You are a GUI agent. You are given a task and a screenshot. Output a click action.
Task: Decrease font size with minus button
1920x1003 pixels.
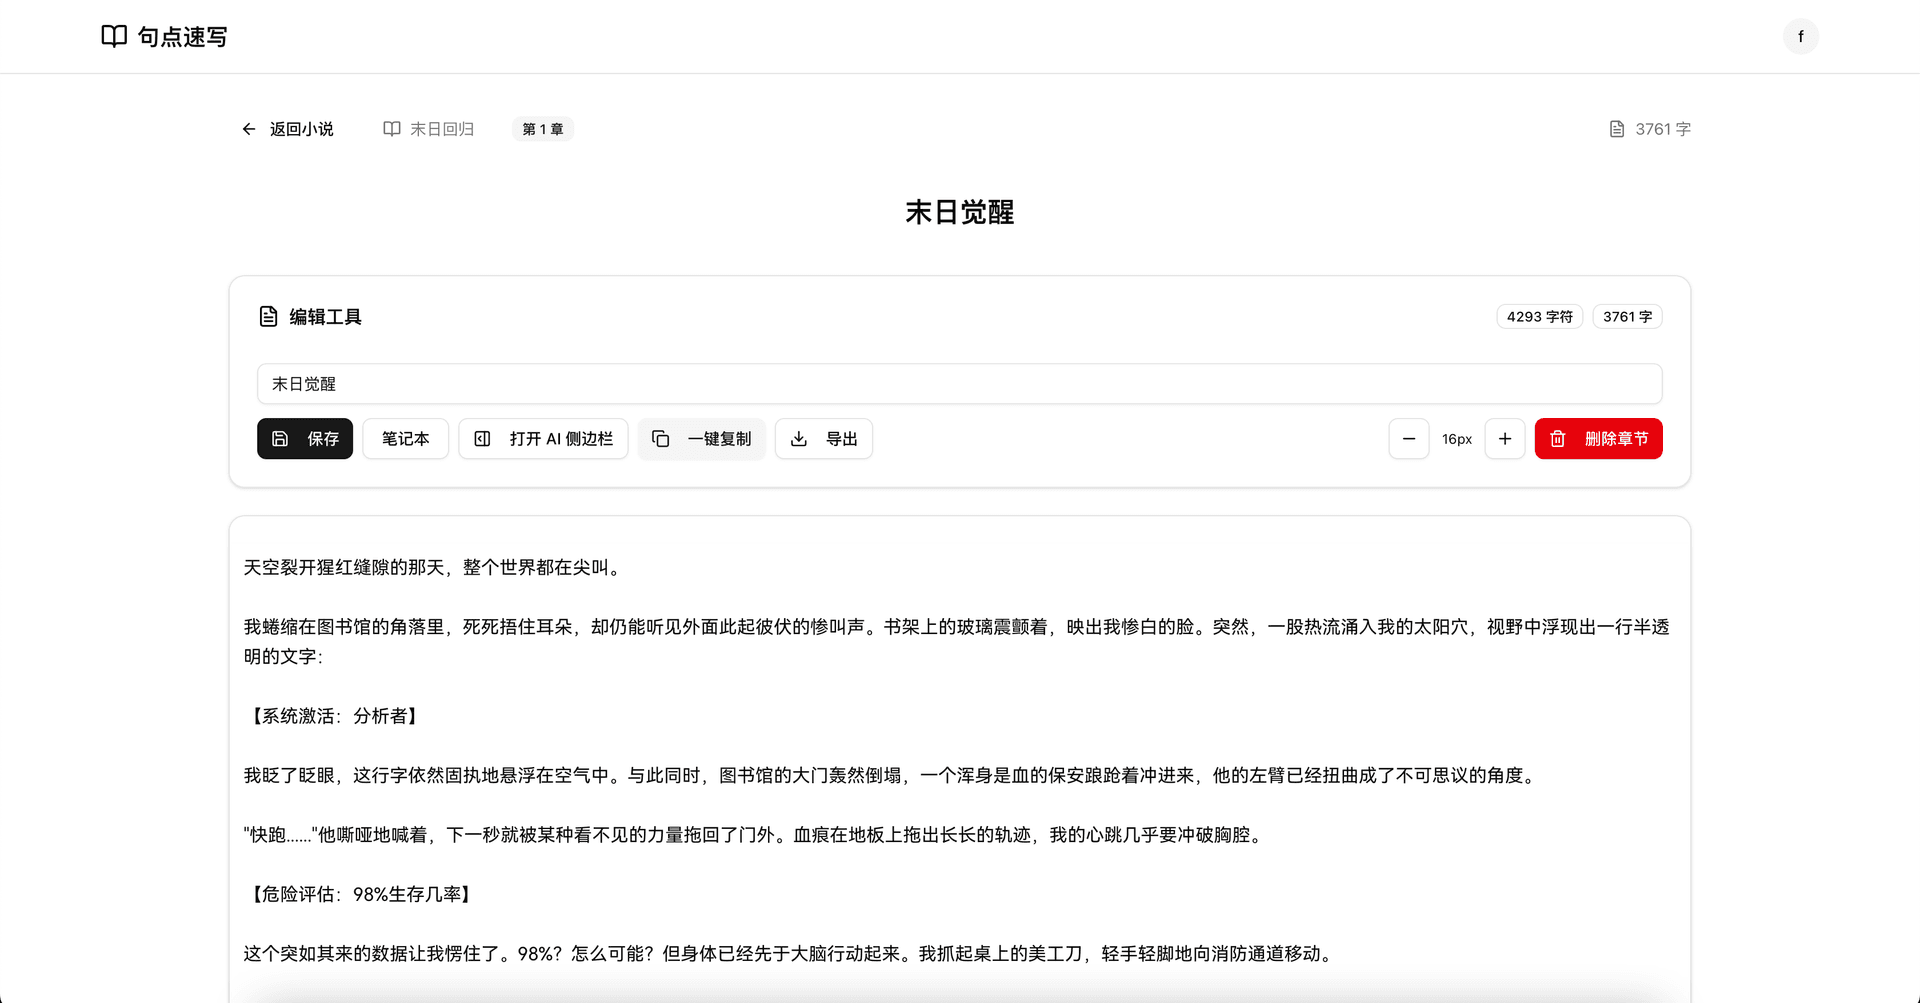[x=1409, y=439]
